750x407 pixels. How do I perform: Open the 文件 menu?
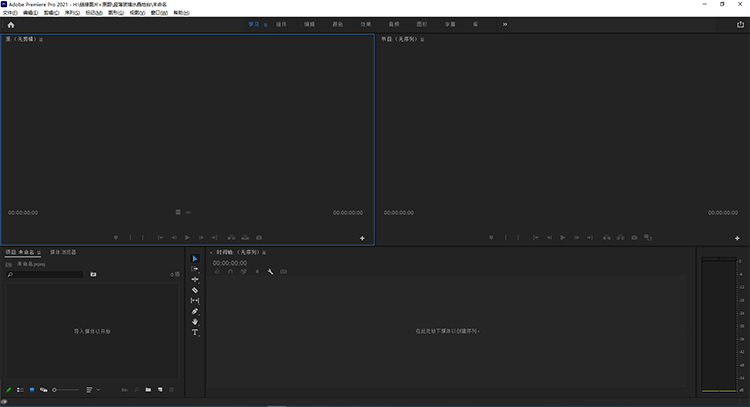9,13
